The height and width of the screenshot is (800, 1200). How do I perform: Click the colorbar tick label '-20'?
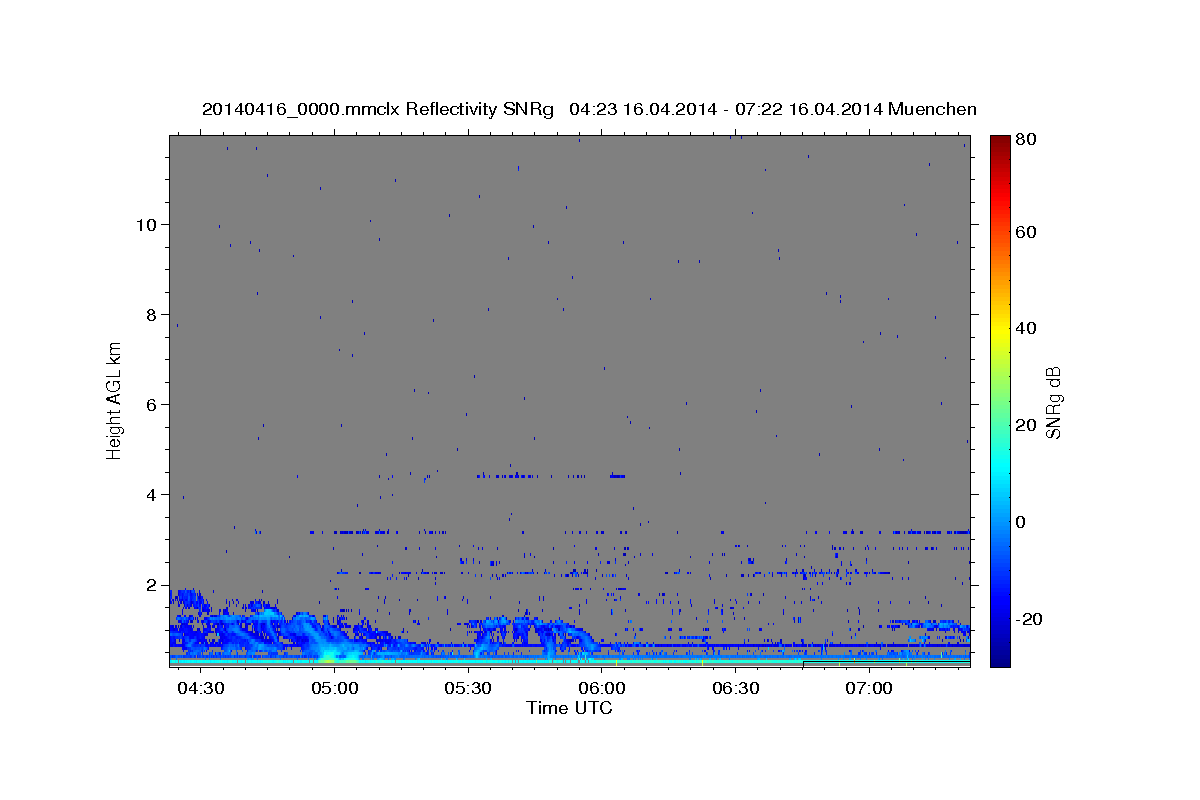click(x=1028, y=619)
